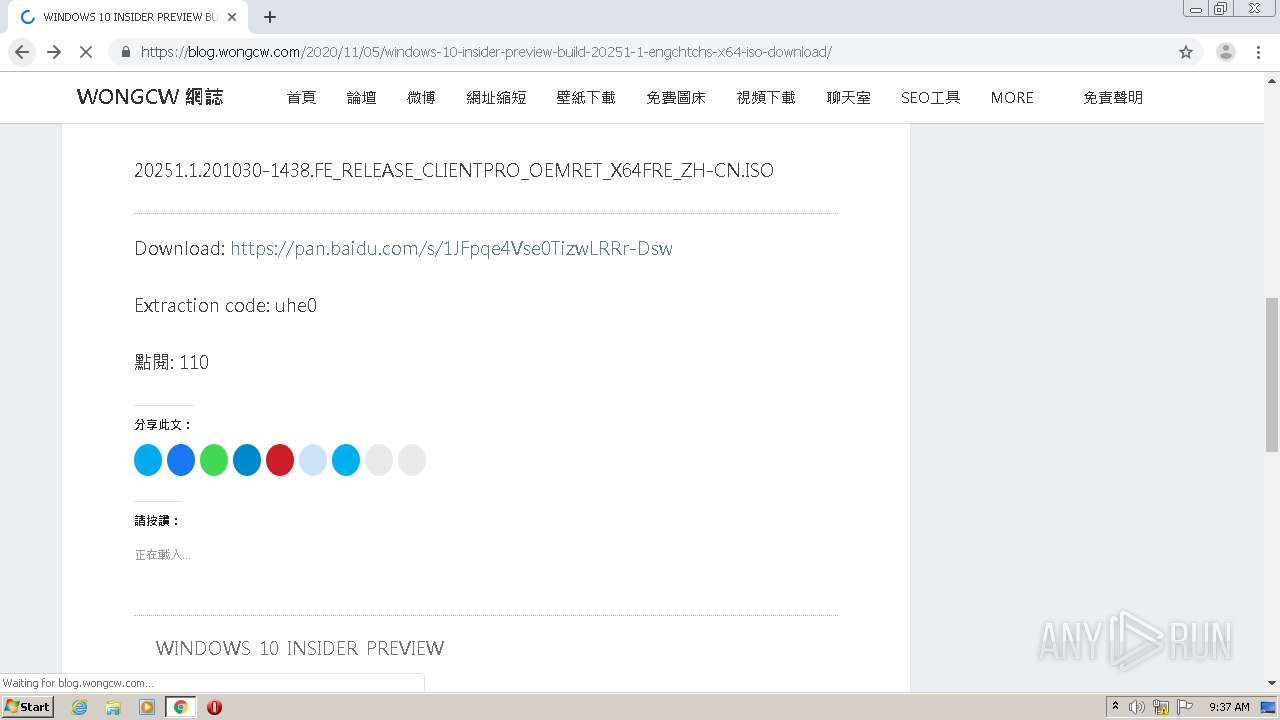Image resolution: width=1280 pixels, height=720 pixels.
Task: Click the green share circle
Action: (x=214, y=460)
